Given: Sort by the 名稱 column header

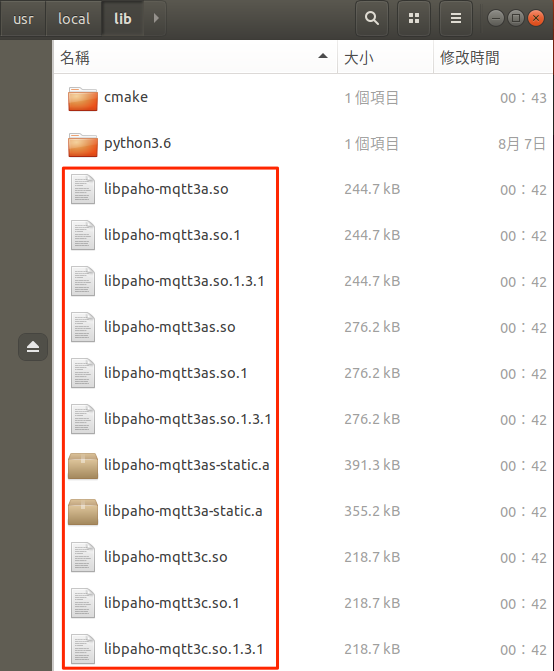Looking at the screenshot, I should pos(196,57).
